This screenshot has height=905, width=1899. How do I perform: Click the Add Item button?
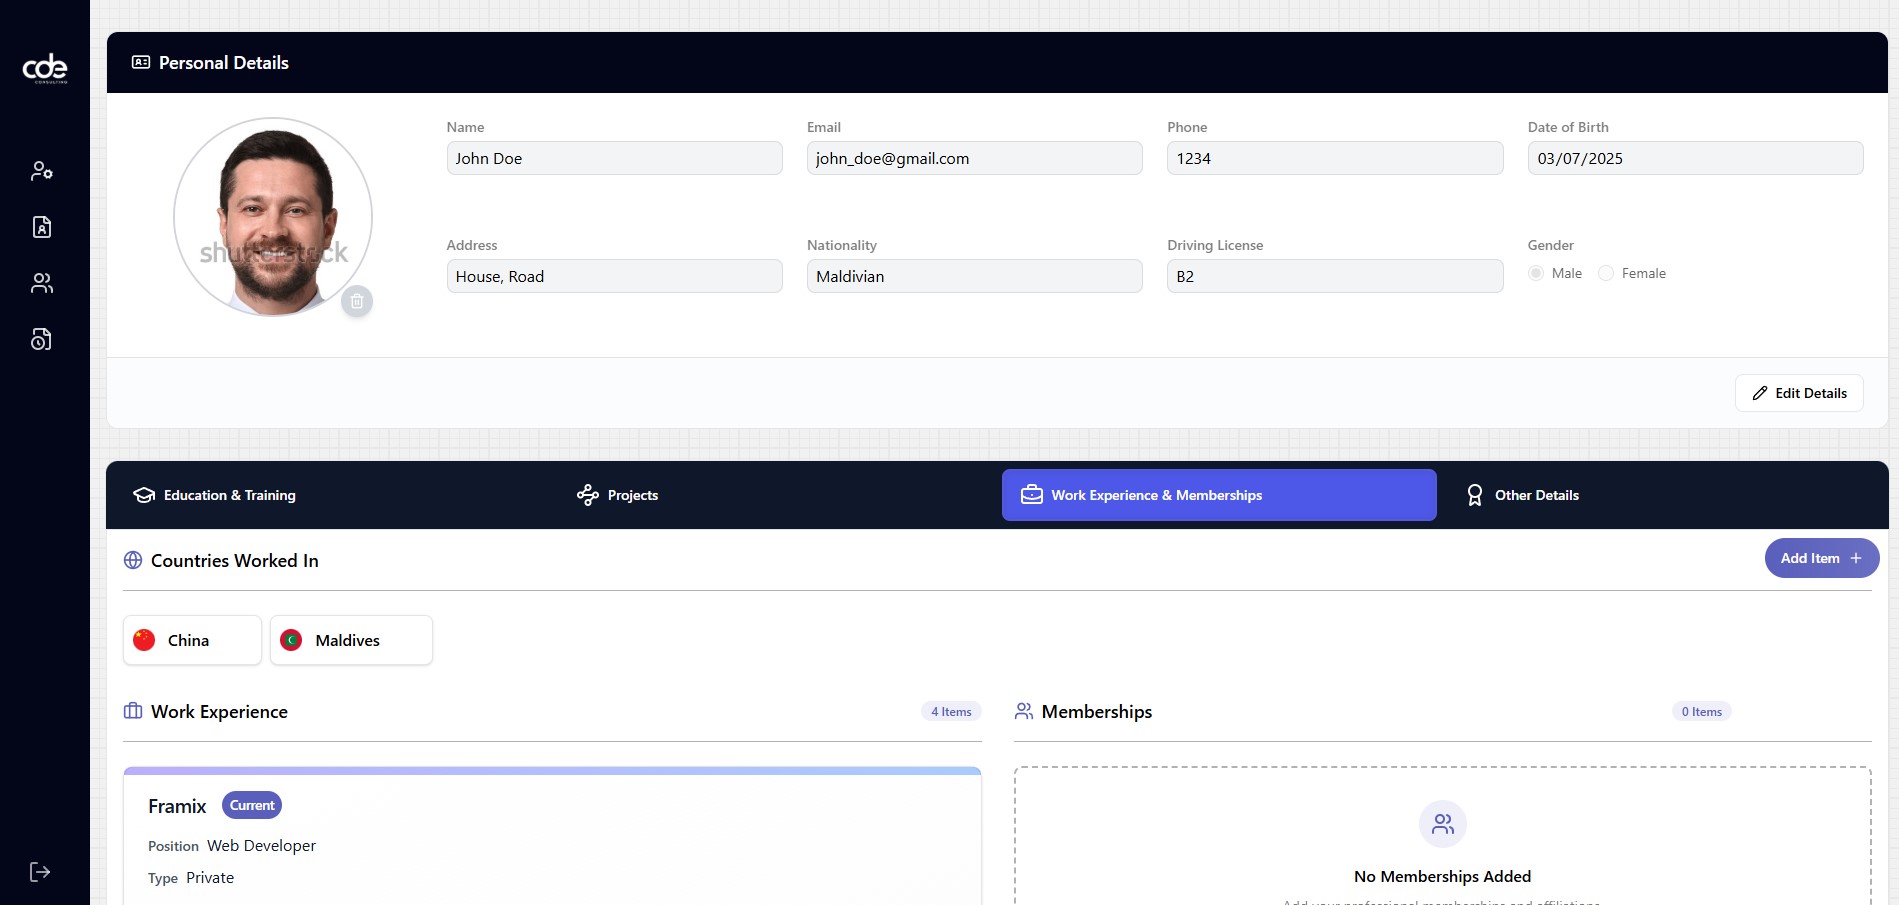click(x=1820, y=557)
